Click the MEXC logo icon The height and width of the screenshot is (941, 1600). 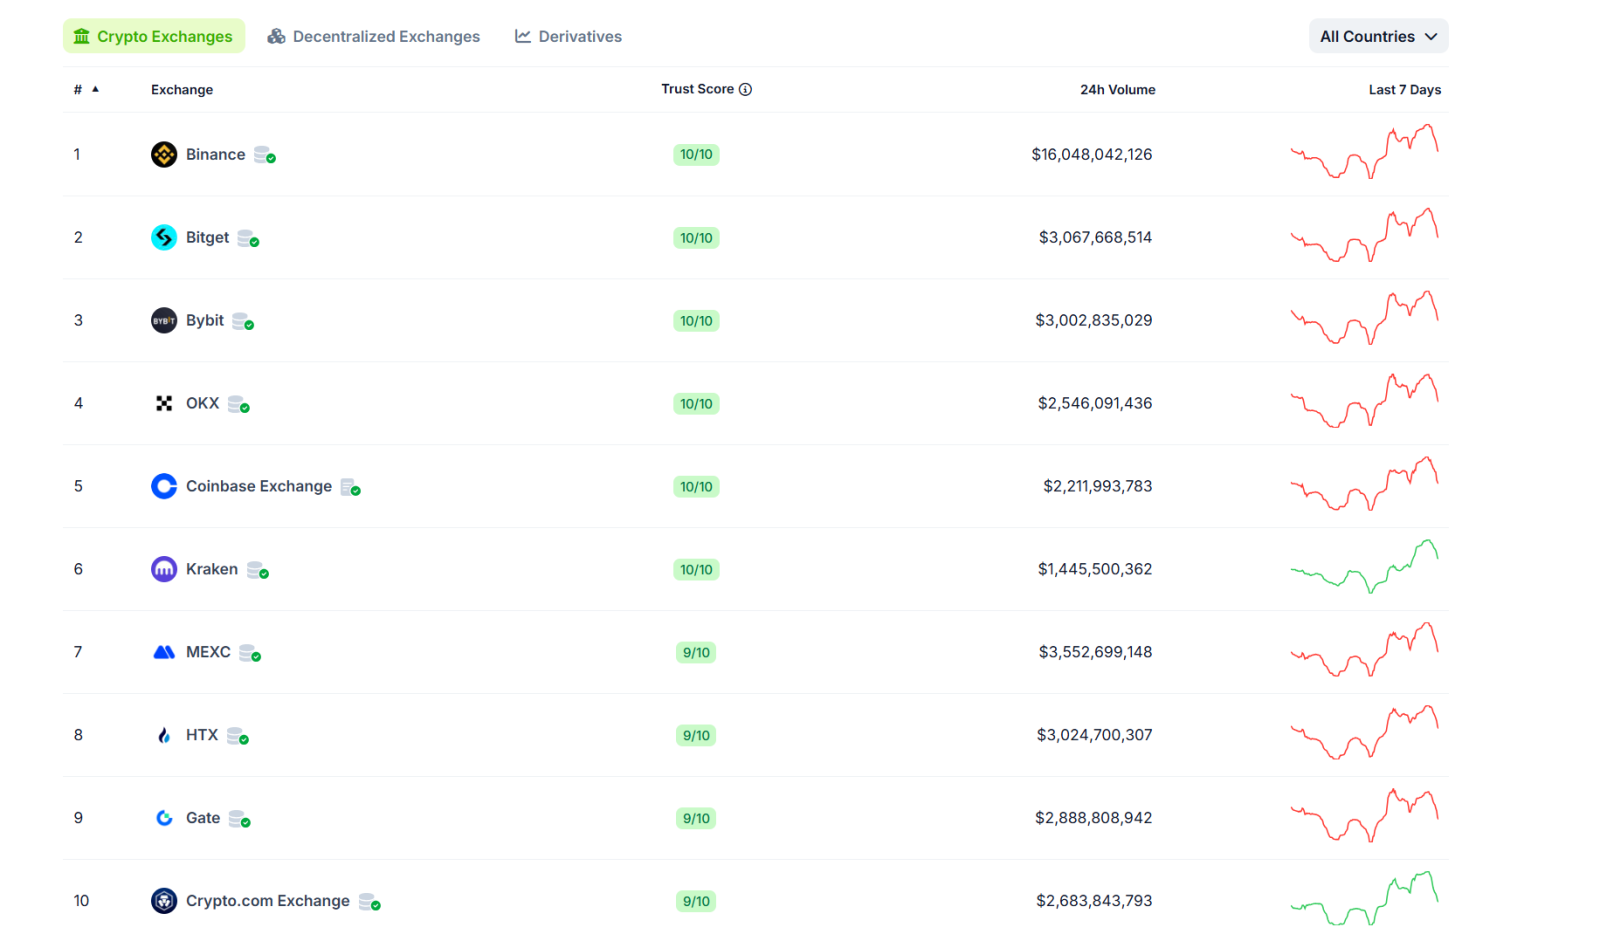[164, 652]
